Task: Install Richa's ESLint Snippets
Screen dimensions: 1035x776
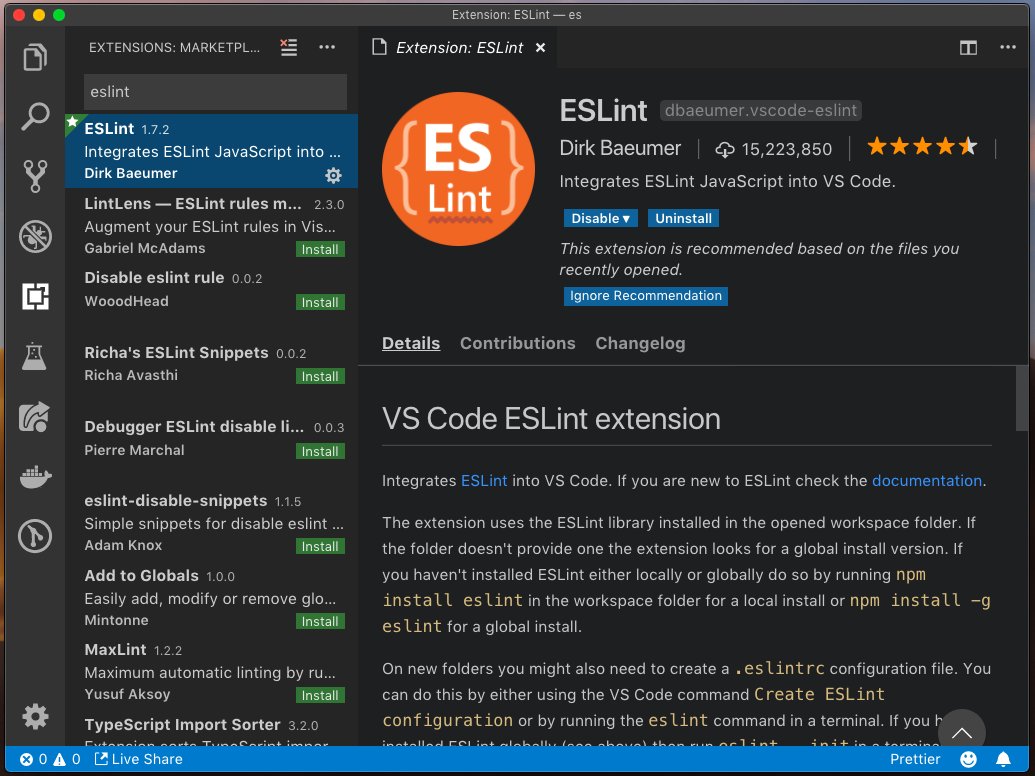Action: (x=320, y=376)
